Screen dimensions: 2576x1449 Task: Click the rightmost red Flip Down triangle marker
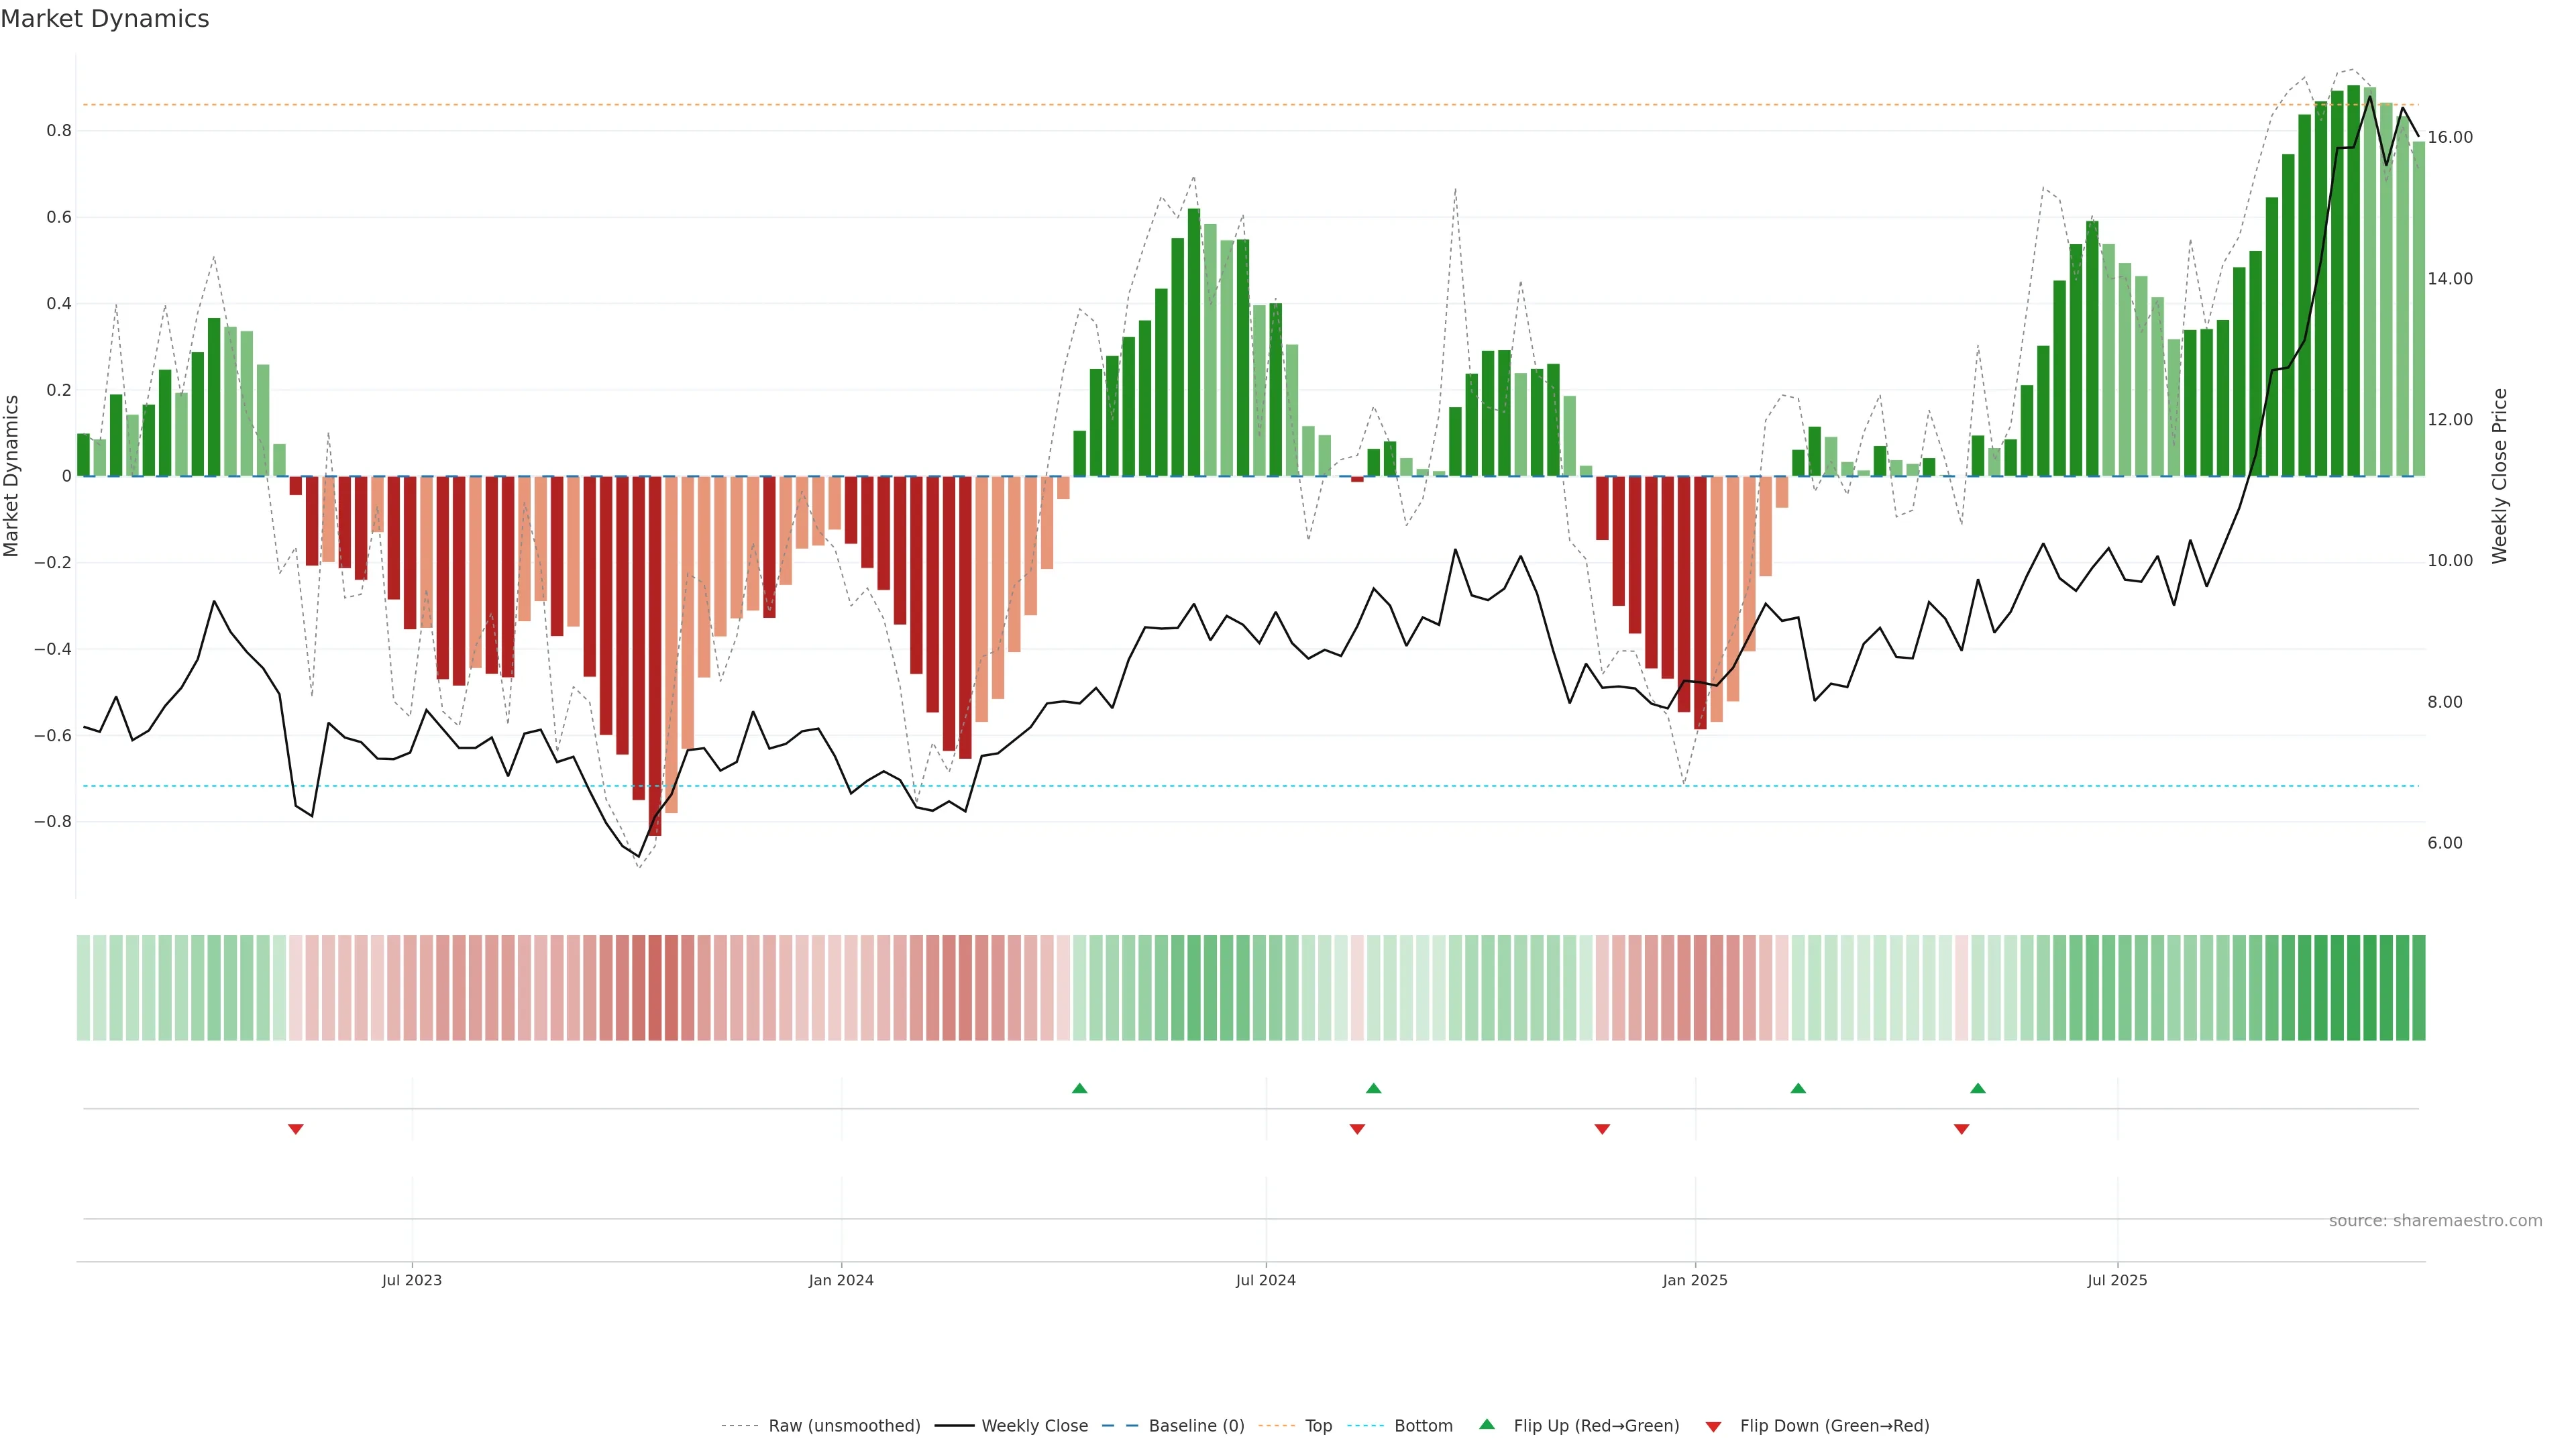click(x=1961, y=1129)
